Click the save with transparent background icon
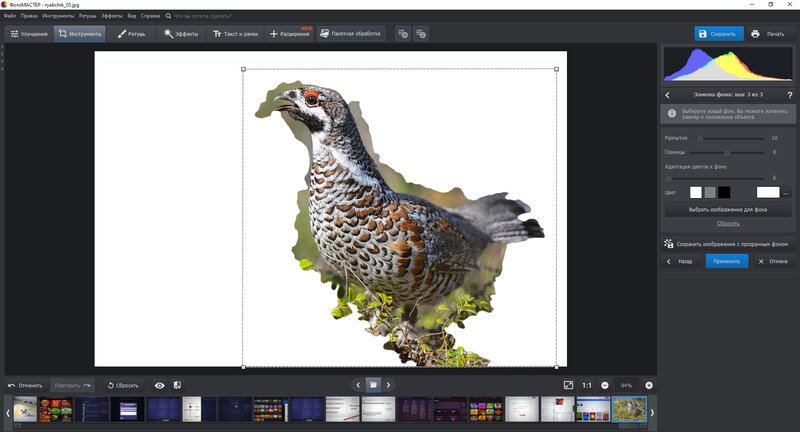The height and width of the screenshot is (432, 800). coord(668,244)
